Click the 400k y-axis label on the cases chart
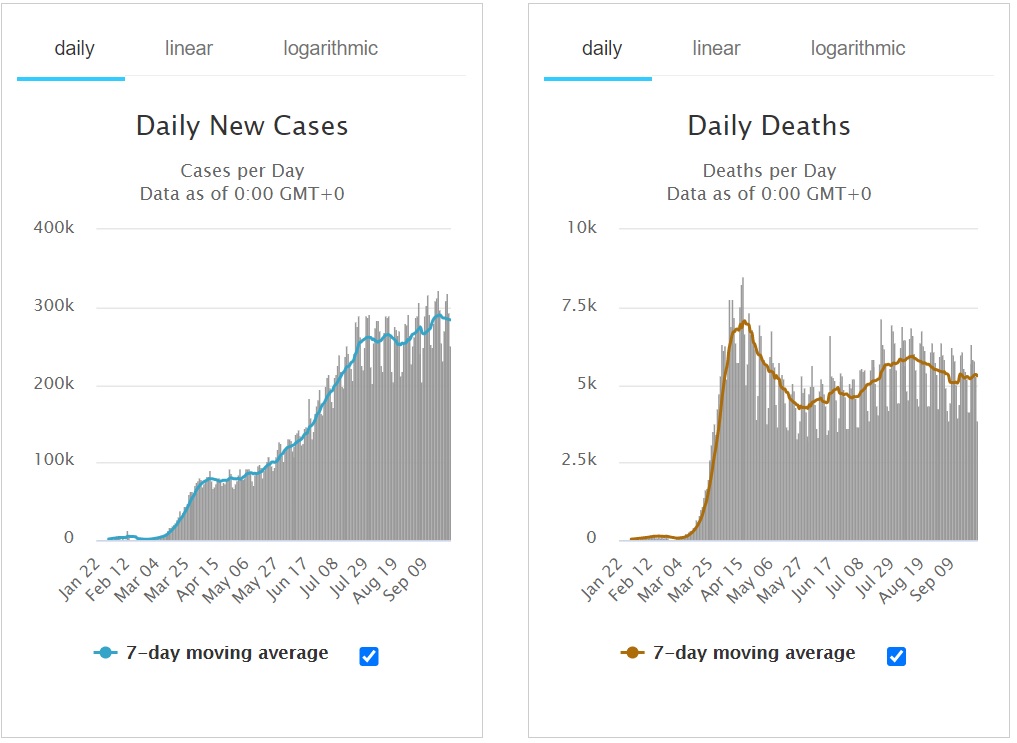Screen dimensions: 1017x743 tap(56, 228)
